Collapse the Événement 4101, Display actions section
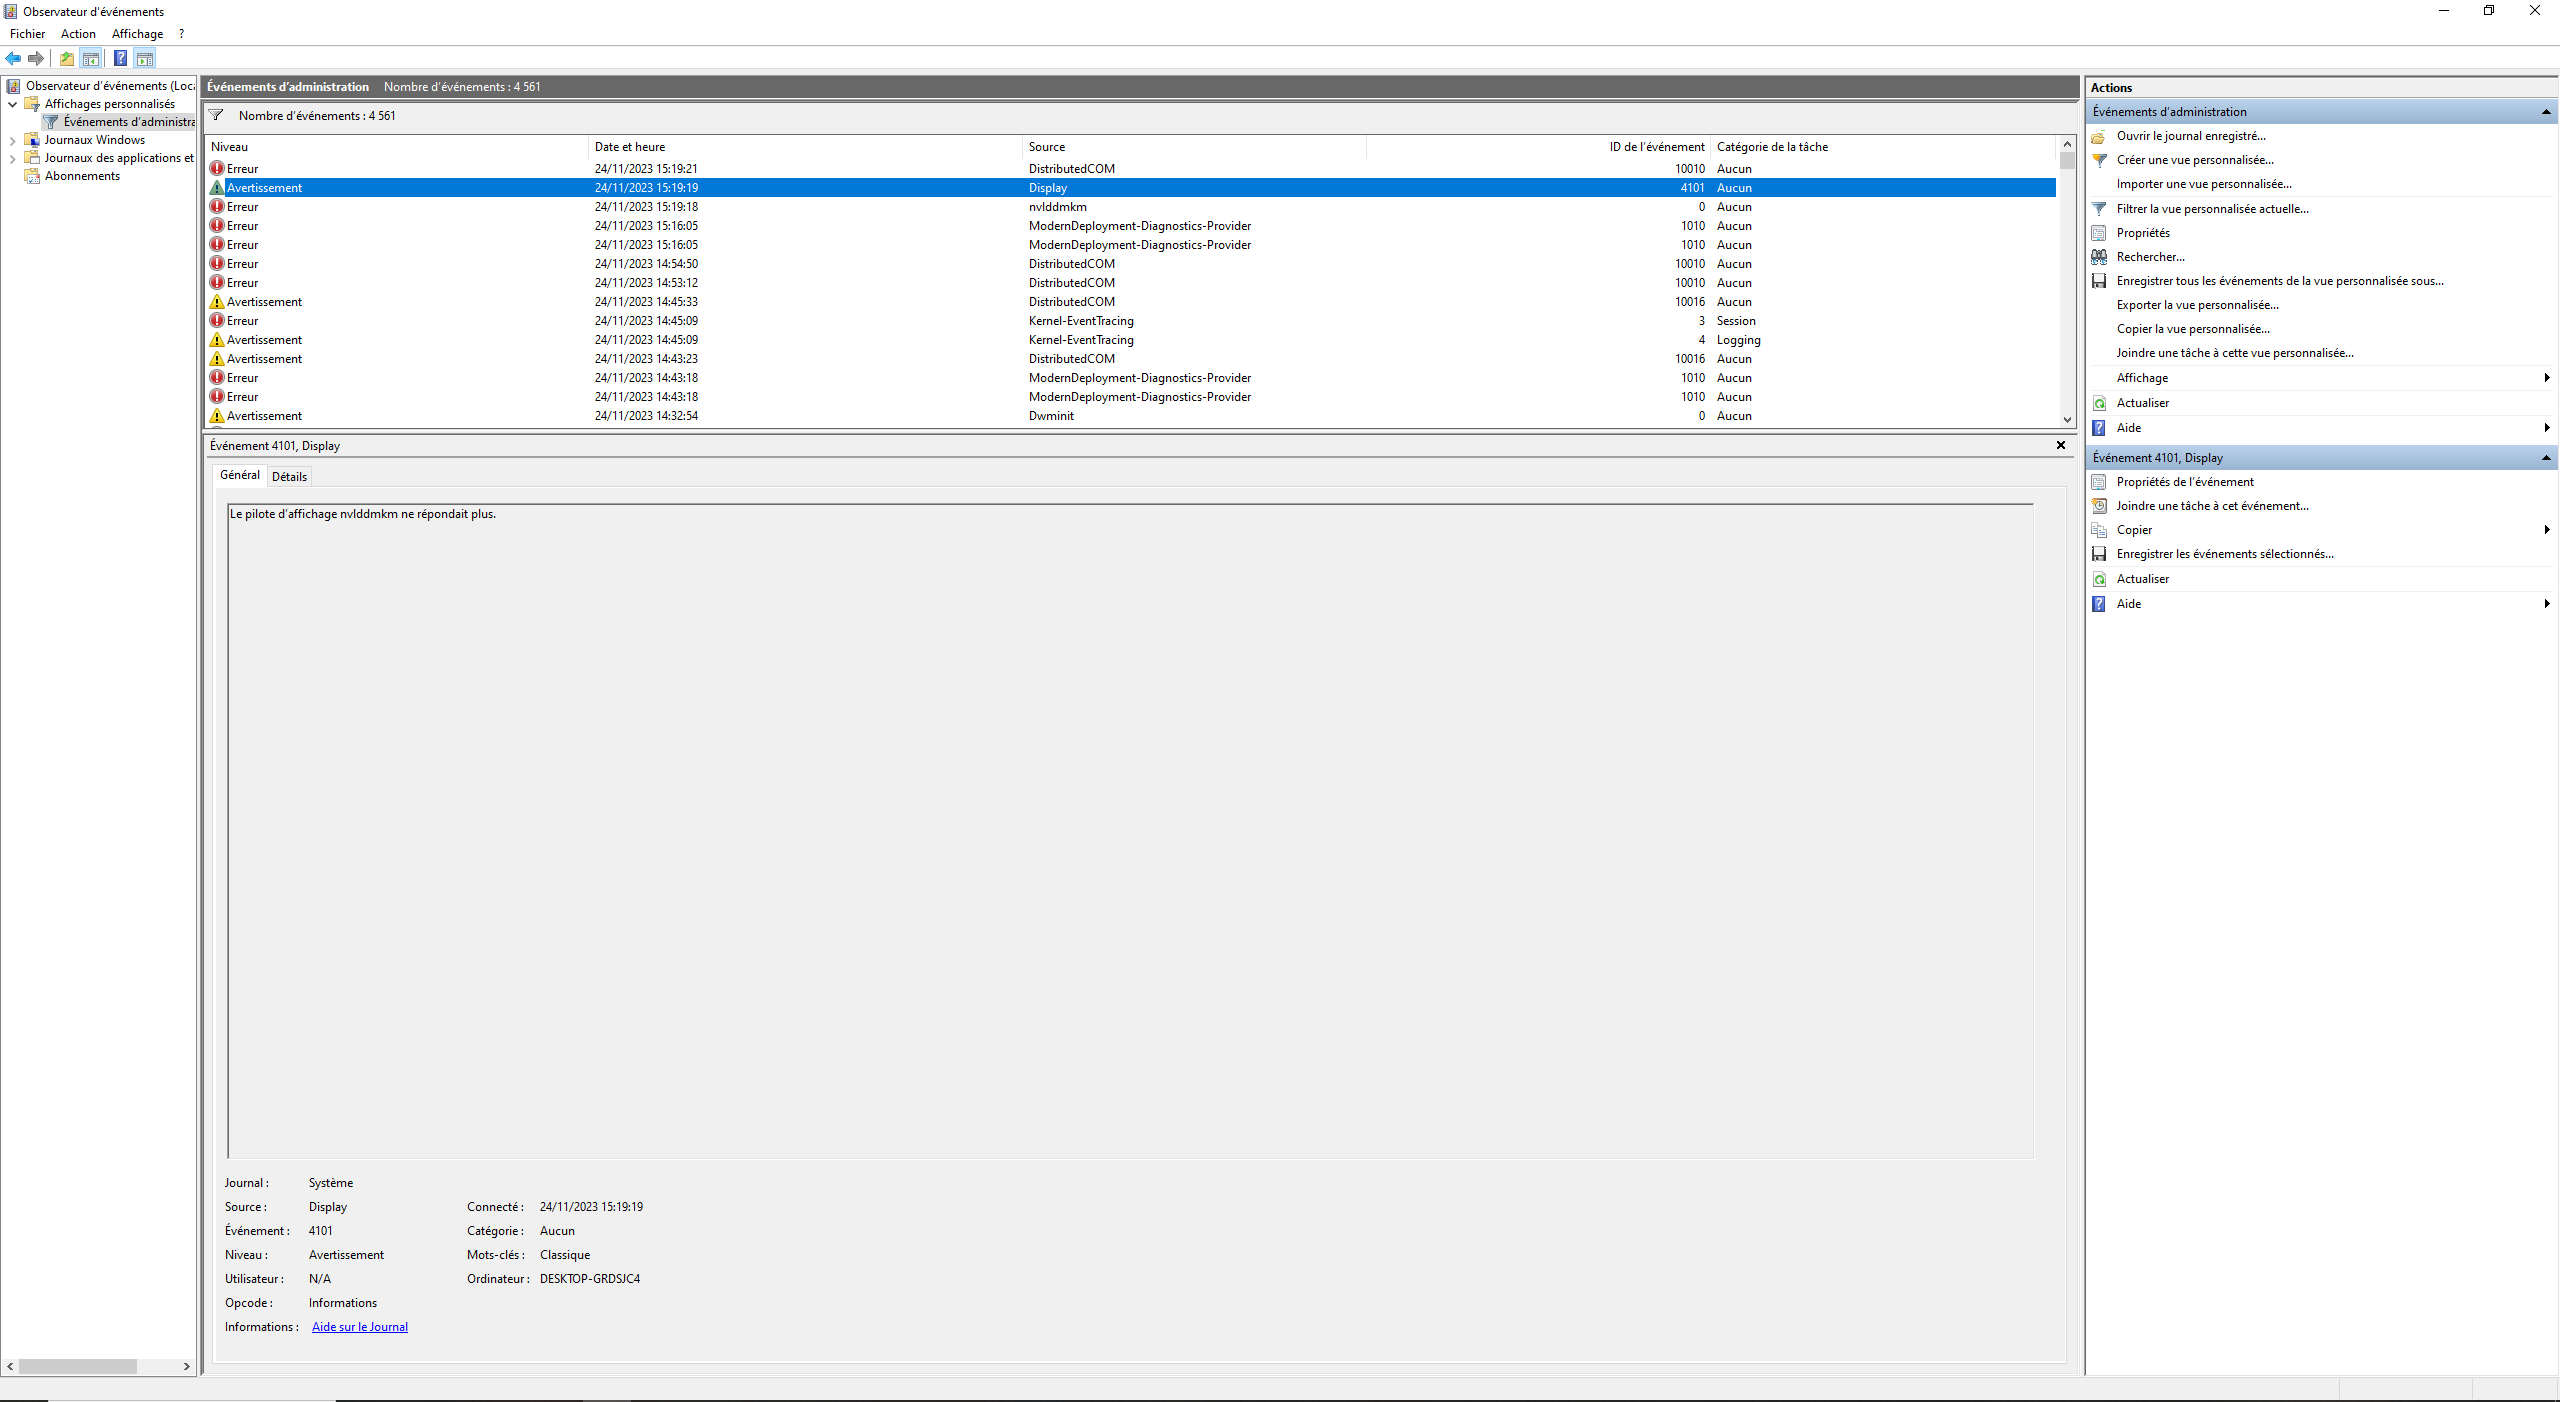Image resolution: width=2560 pixels, height=1402 pixels. tap(2545, 458)
